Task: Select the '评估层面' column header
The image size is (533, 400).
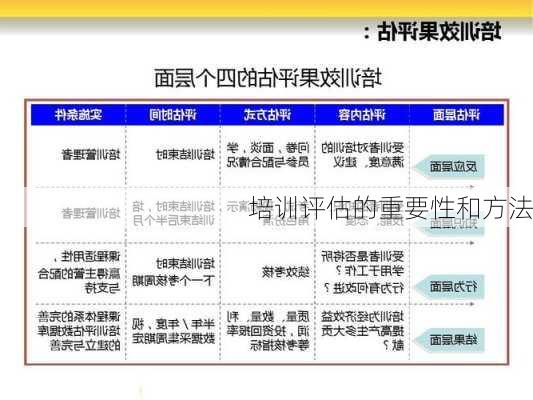Action: (456, 115)
